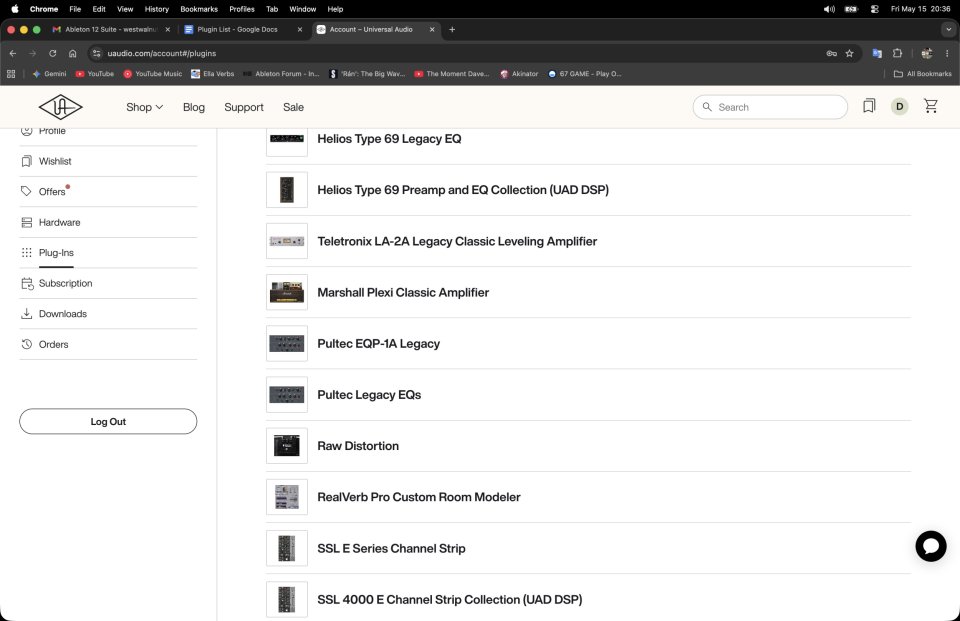Click the Wishlist sidebar icon
The width and height of the screenshot is (960, 621).
coord(26,161)
